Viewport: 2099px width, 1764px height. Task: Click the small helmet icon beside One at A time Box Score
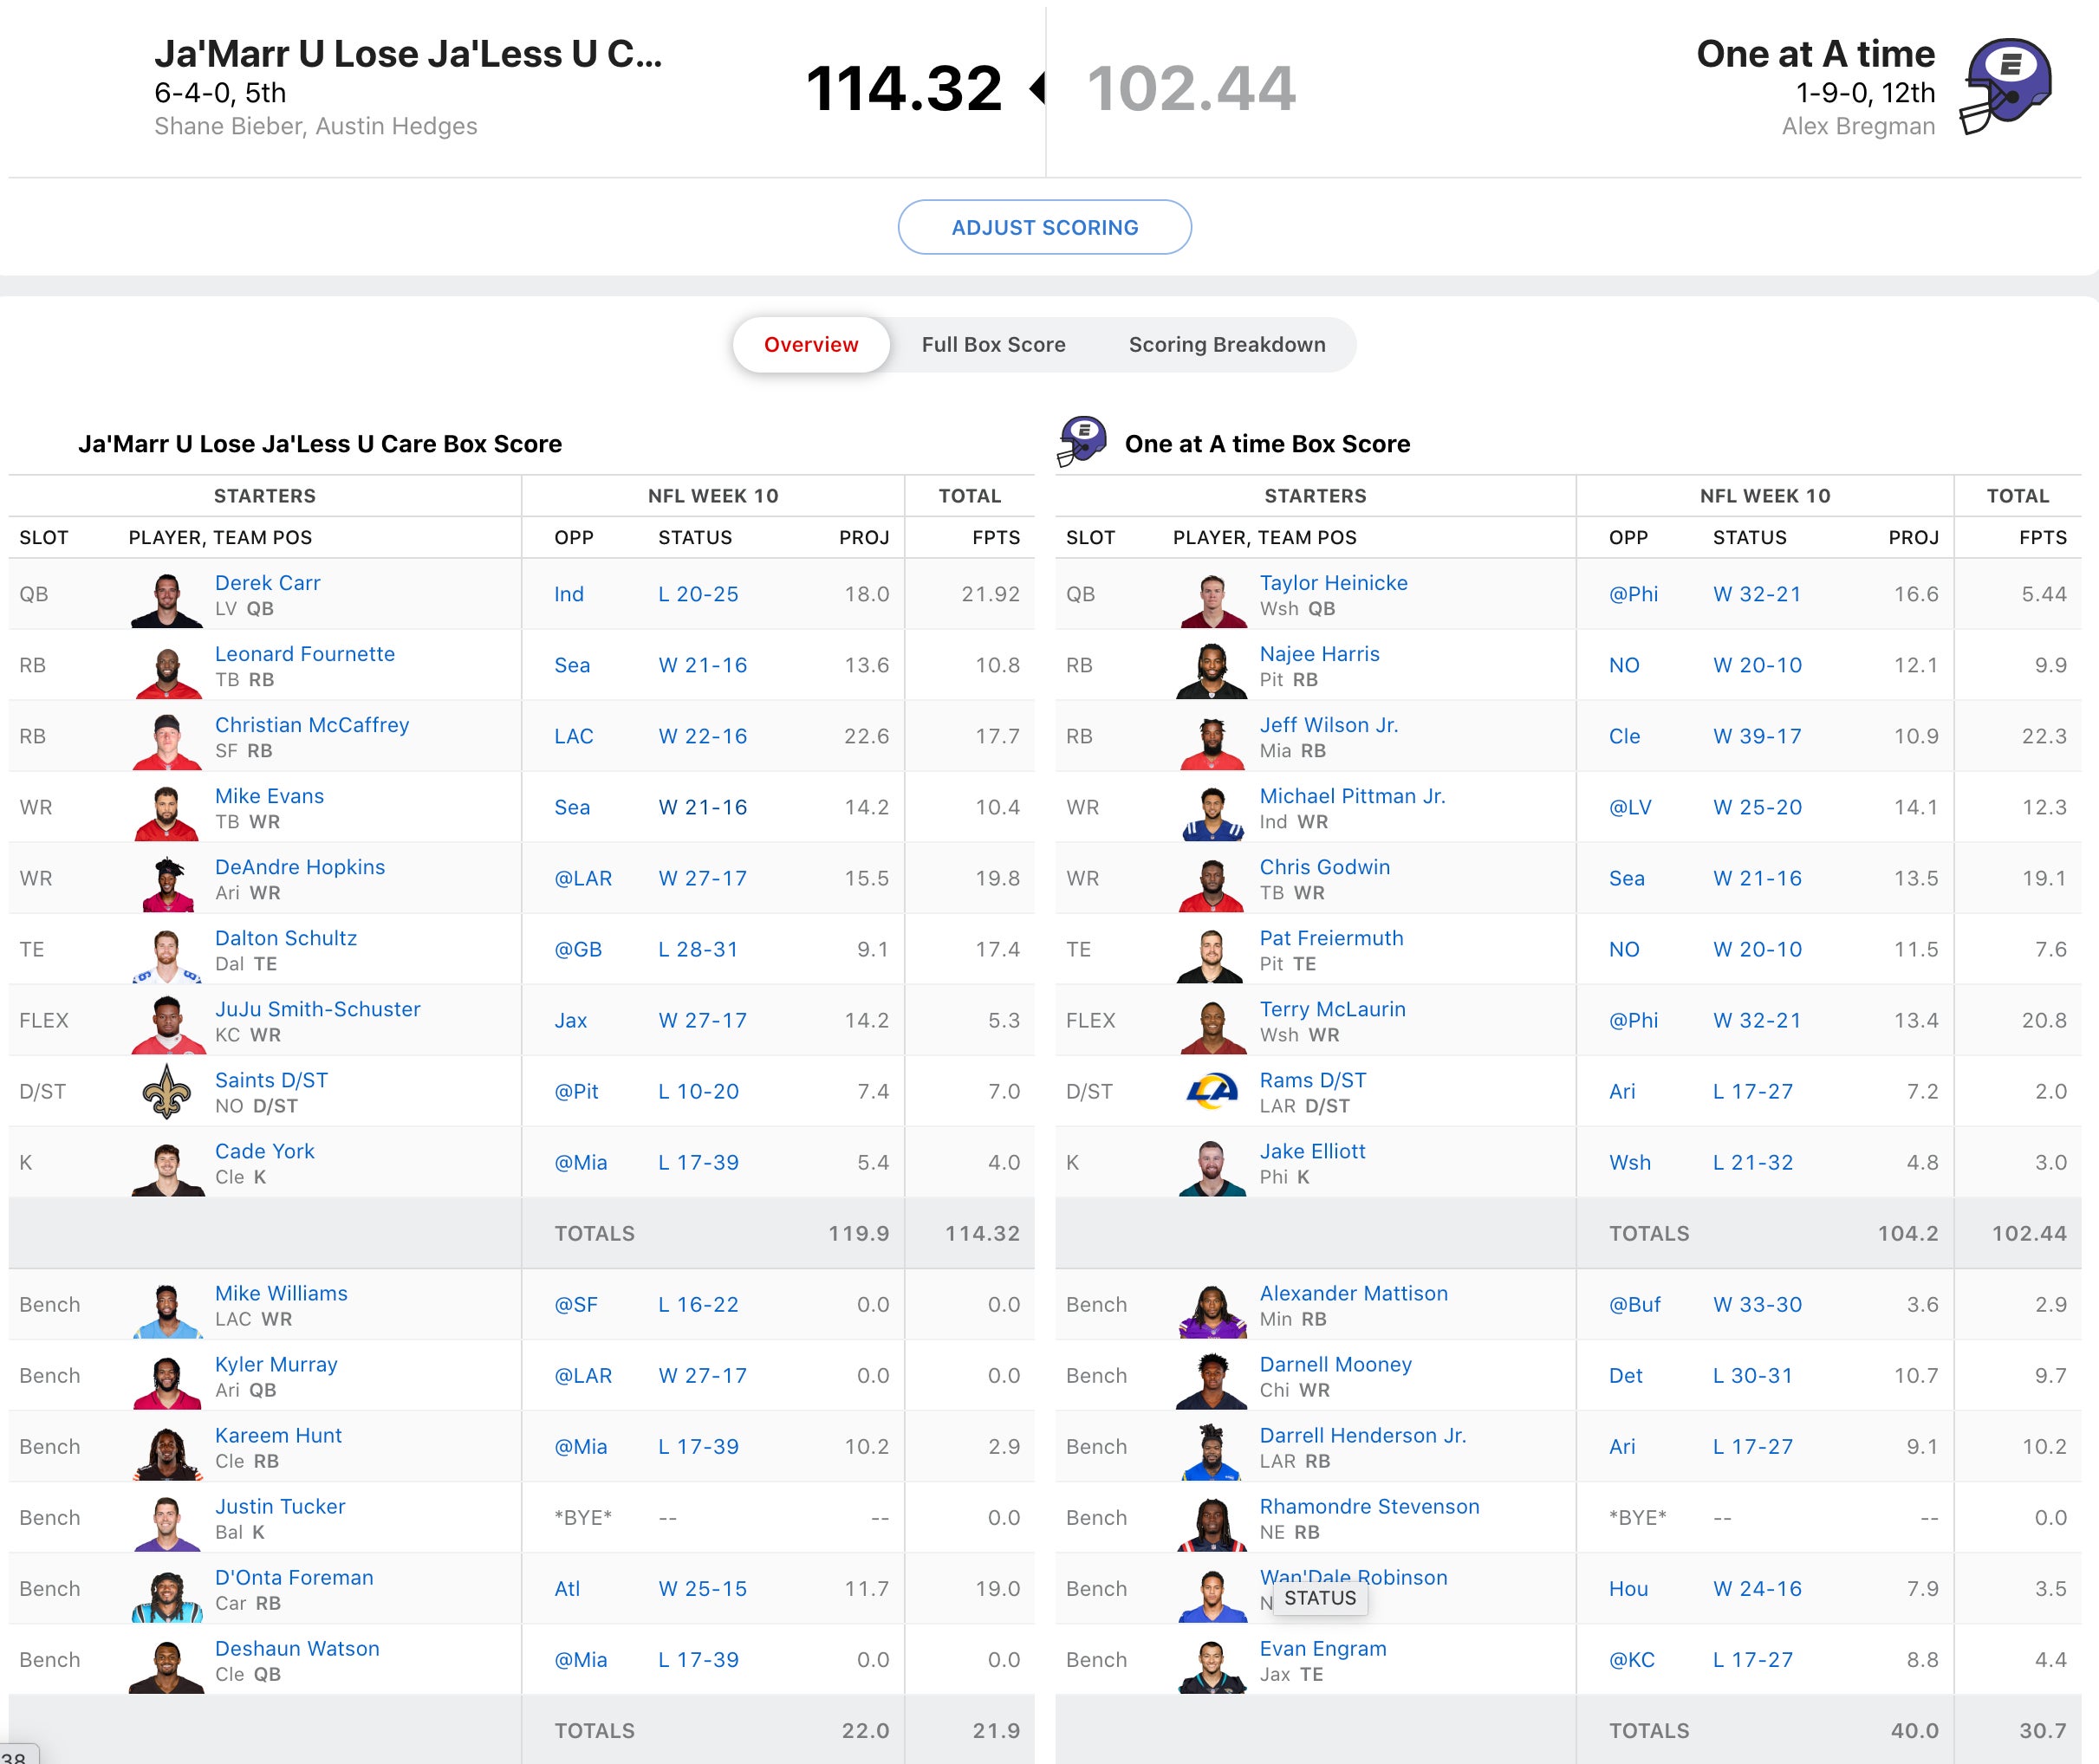[1082, 441]
